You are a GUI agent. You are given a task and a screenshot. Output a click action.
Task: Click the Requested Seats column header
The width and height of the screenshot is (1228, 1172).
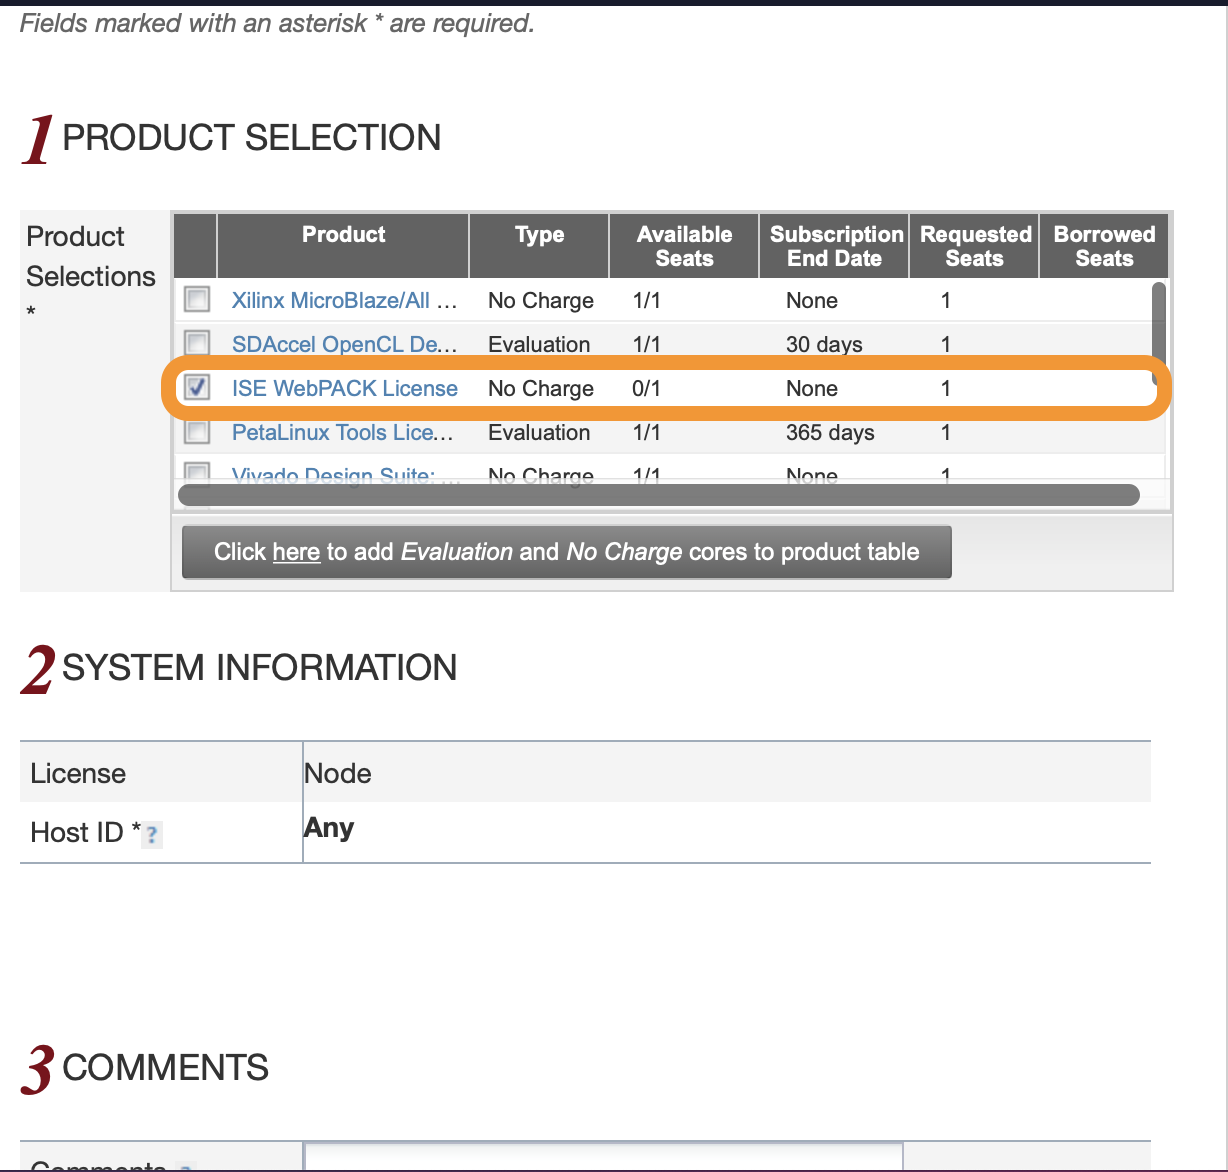(975, 245)
